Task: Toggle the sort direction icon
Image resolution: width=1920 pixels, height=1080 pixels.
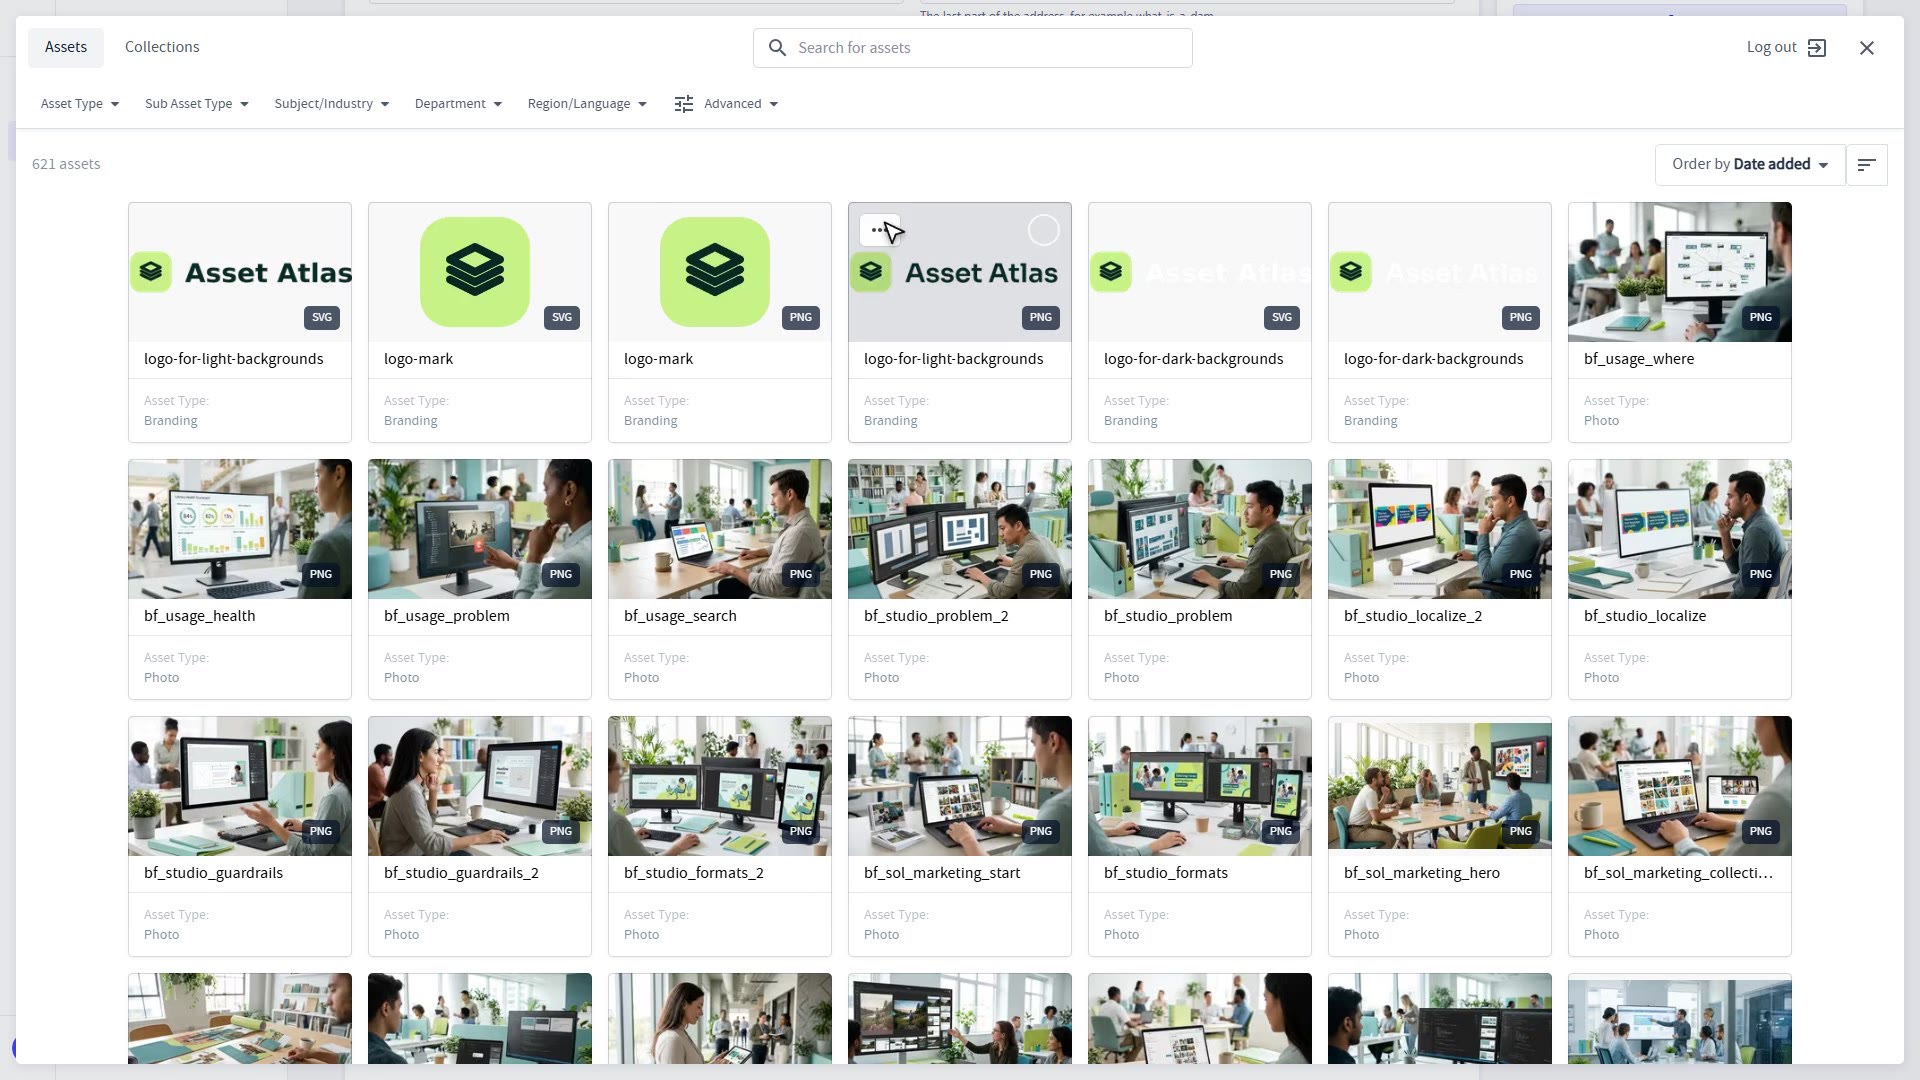Action: (1866, 165)
